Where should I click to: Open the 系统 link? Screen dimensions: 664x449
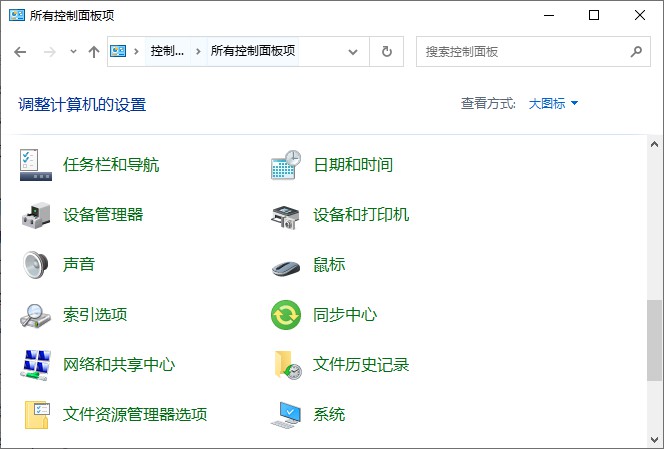(329, 414)
